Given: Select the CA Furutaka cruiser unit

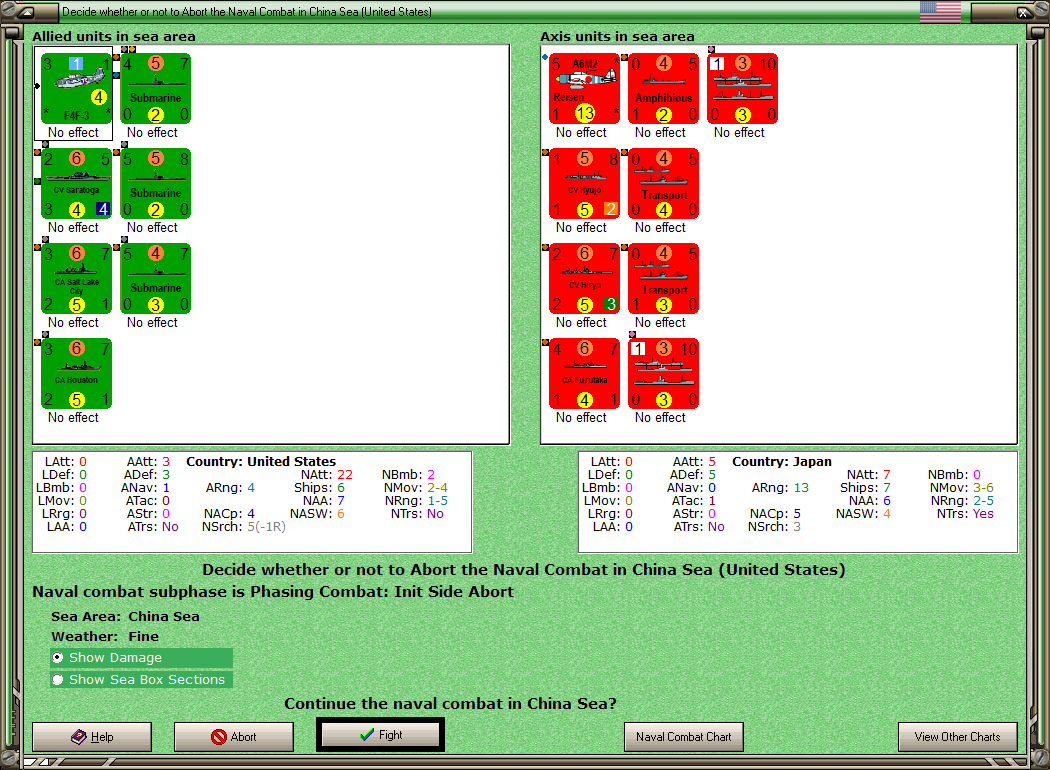Looking at the screenshot, I should [585, 374].
